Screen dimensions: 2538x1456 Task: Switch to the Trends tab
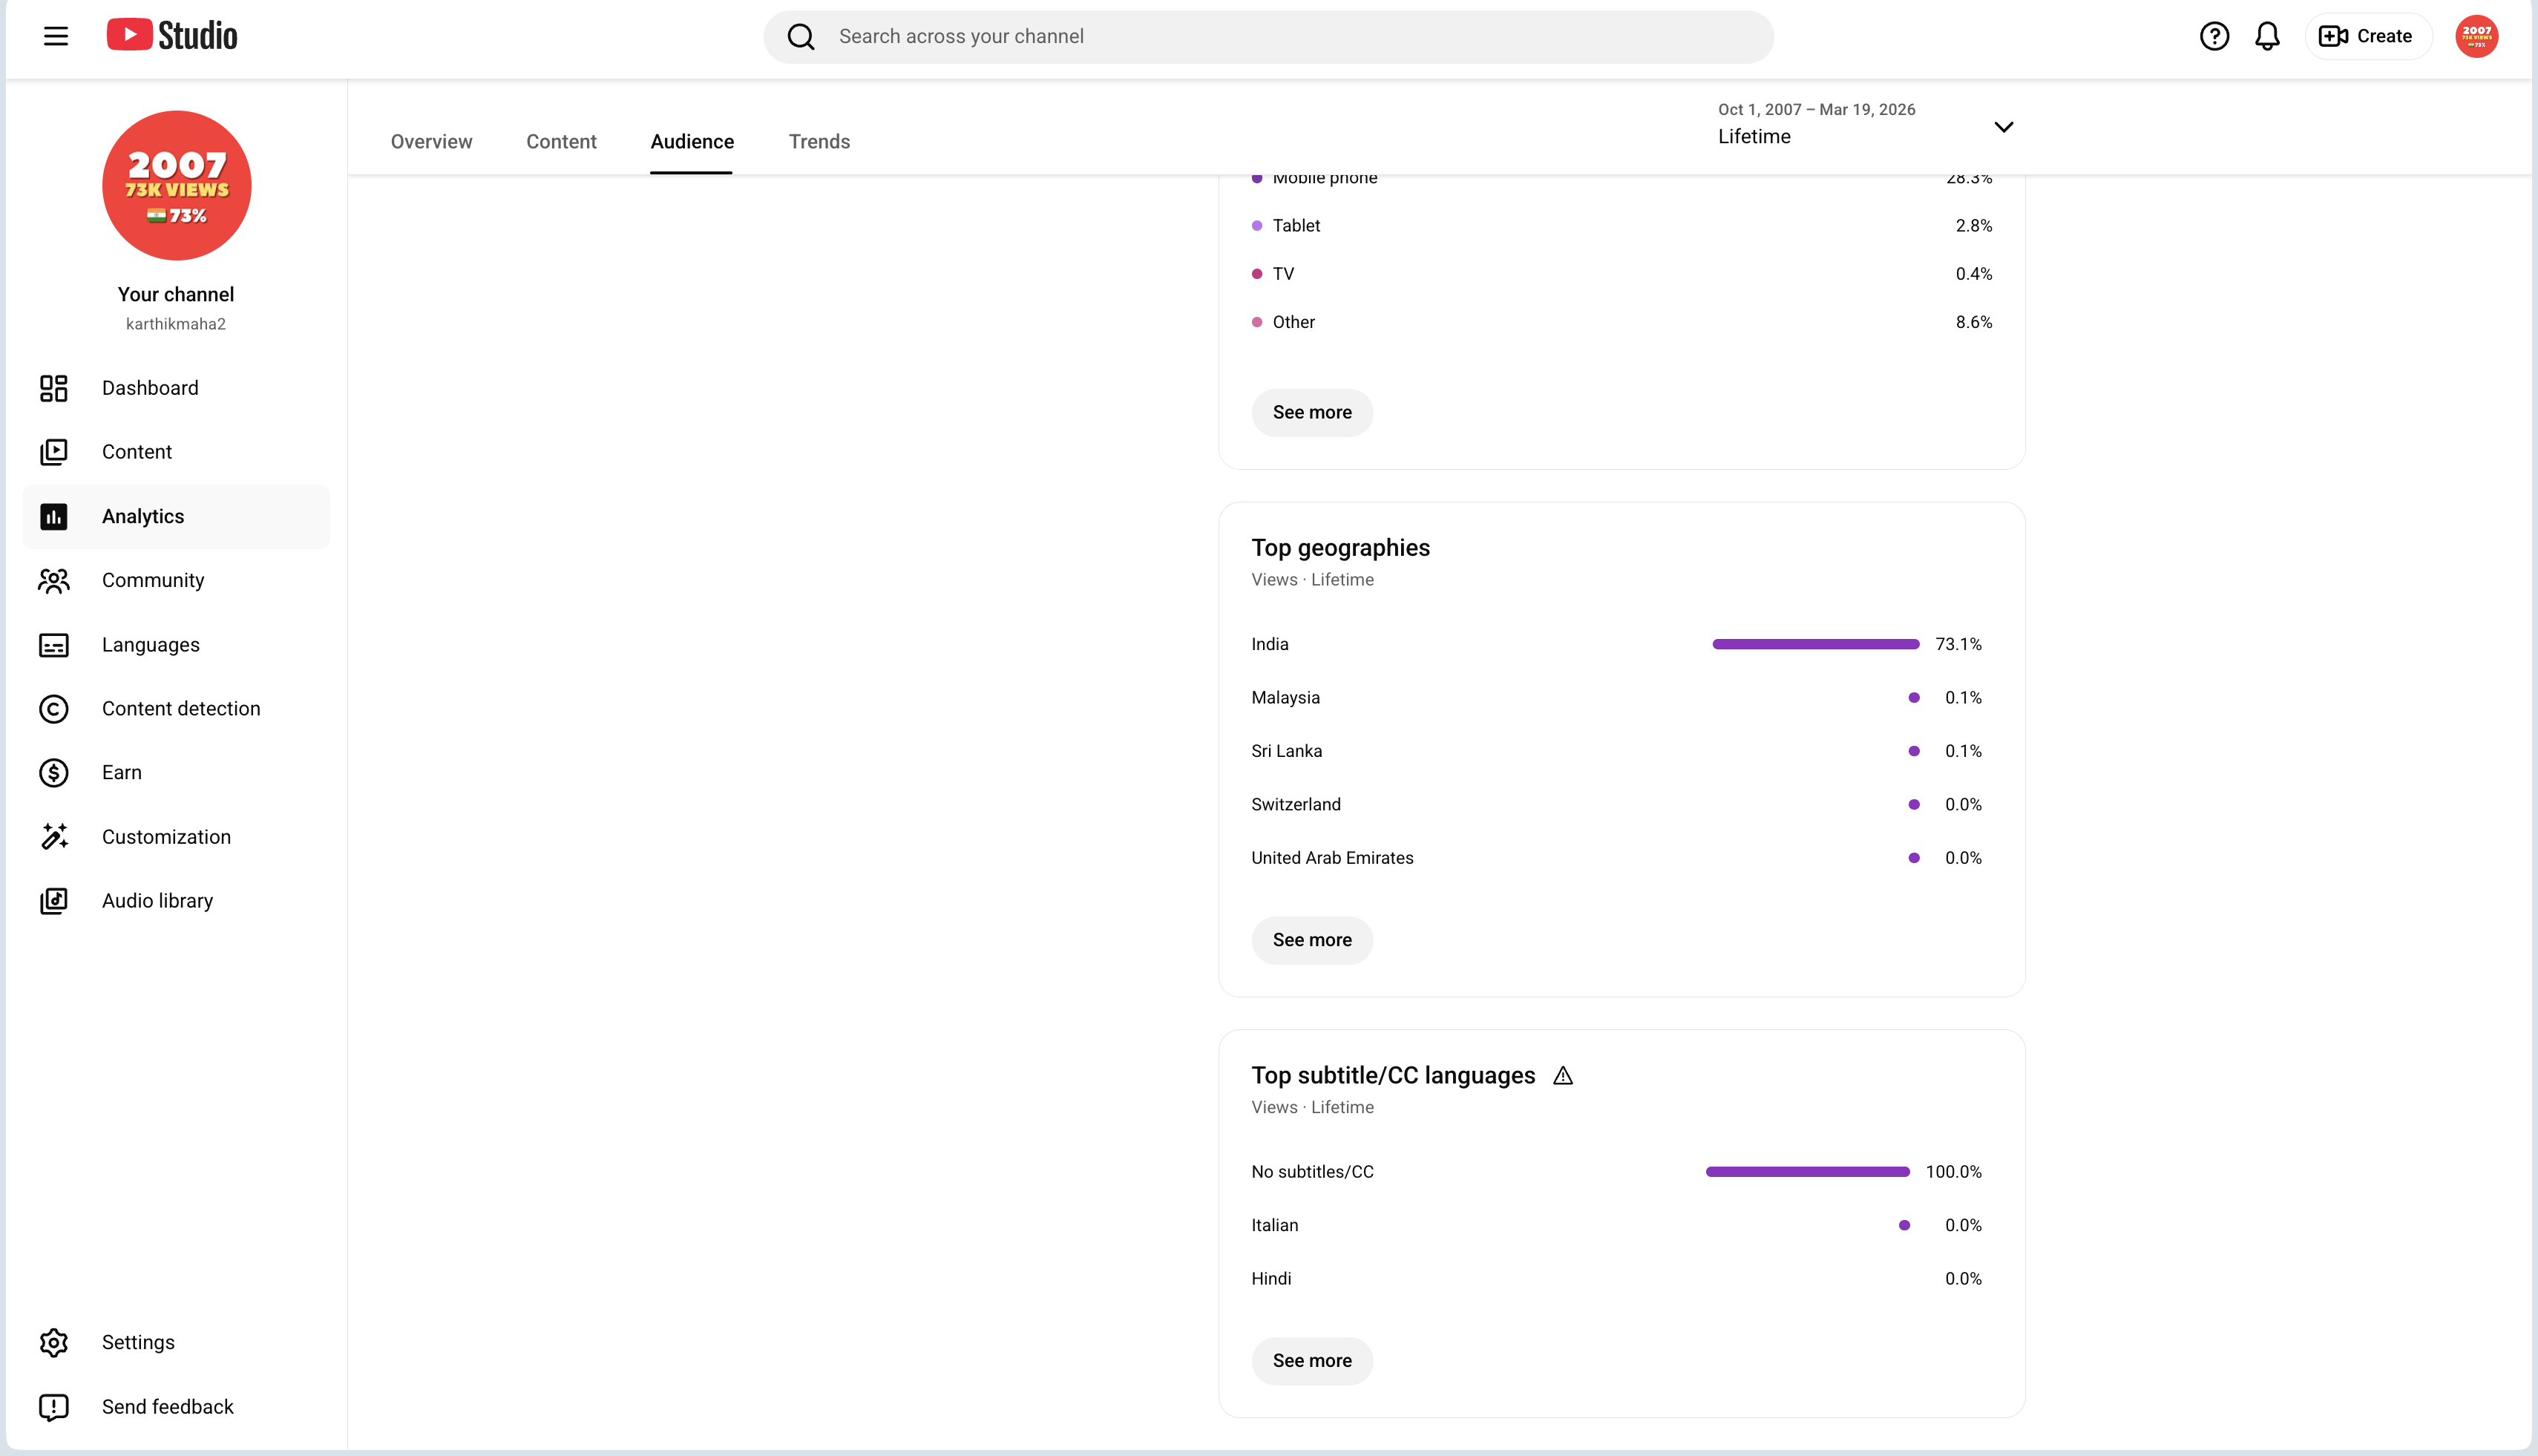point(819,142)
